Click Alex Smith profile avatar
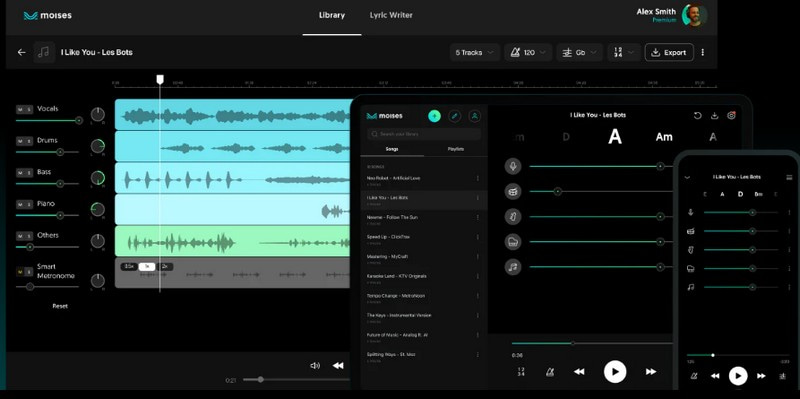The width and height of the screenshot is (800, 399). (x=695, y=15)
